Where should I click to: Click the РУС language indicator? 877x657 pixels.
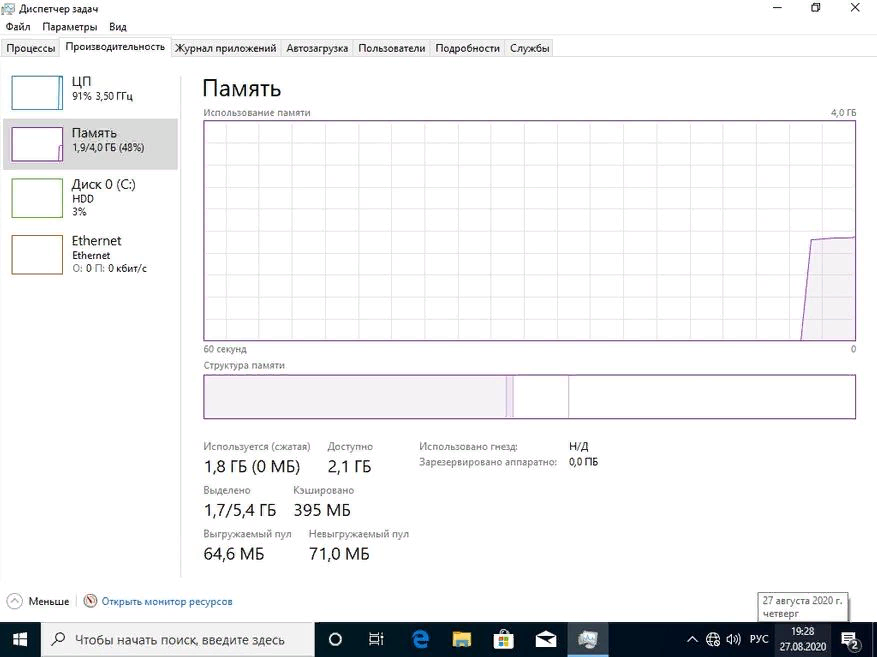759,639
